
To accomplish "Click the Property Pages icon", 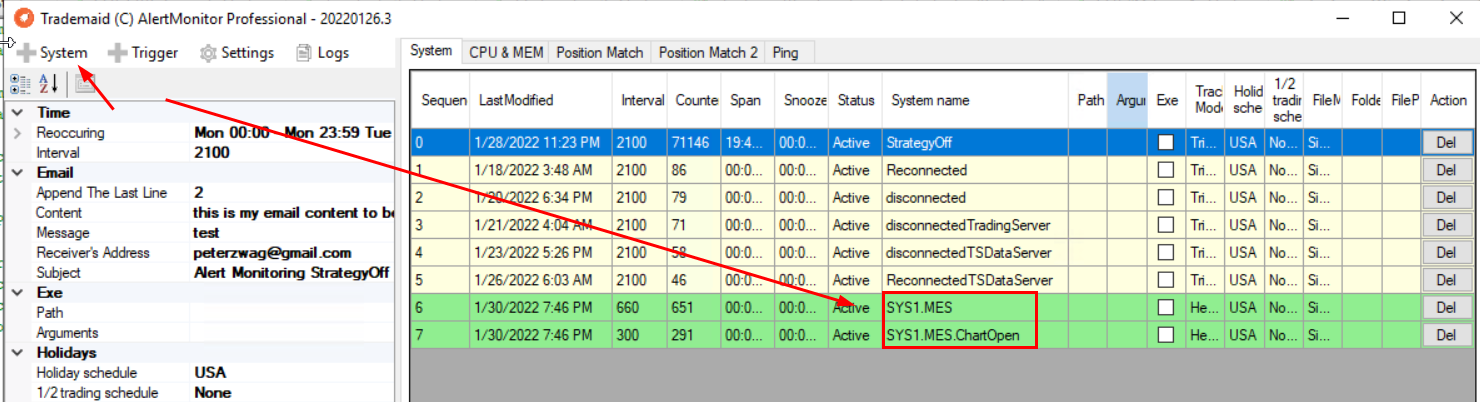I will (84, 83).
